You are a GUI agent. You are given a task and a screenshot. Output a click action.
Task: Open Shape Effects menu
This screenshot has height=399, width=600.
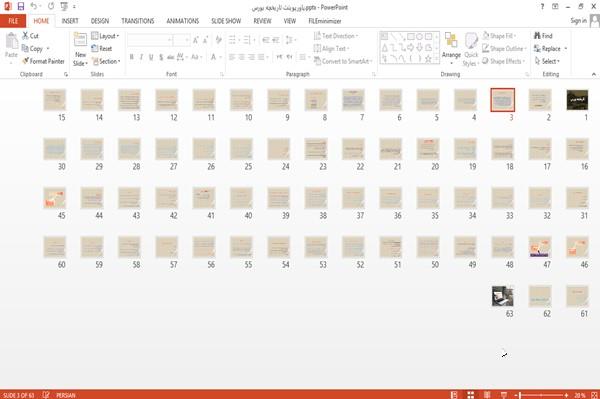pyautogui.click(x=504, y=61)
